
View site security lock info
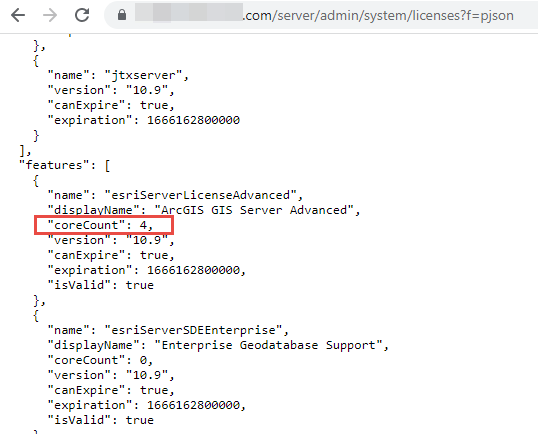122,15
